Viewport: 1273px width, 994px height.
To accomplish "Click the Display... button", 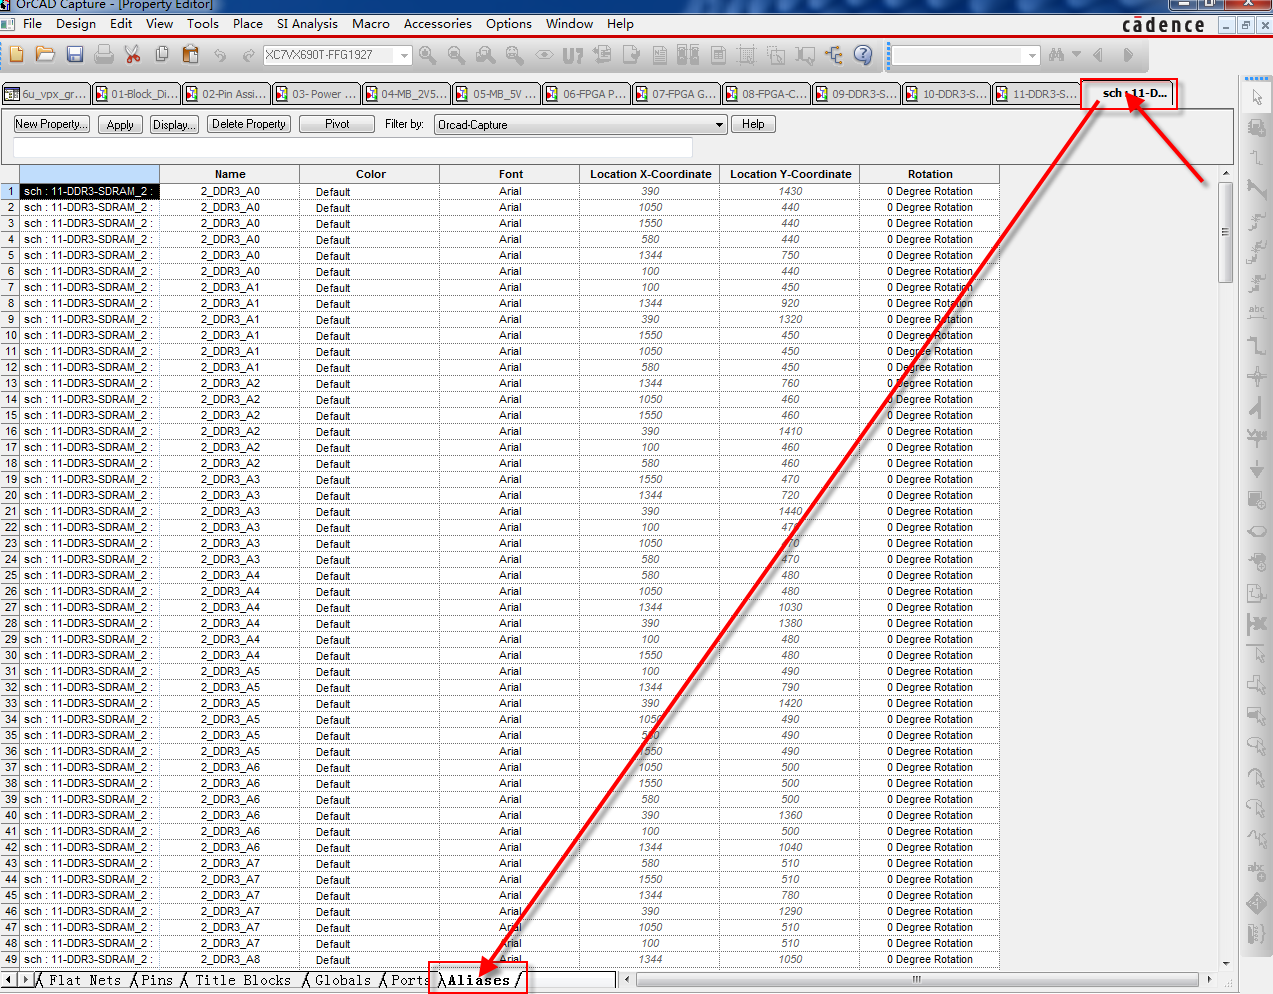I will coord(175,124).
